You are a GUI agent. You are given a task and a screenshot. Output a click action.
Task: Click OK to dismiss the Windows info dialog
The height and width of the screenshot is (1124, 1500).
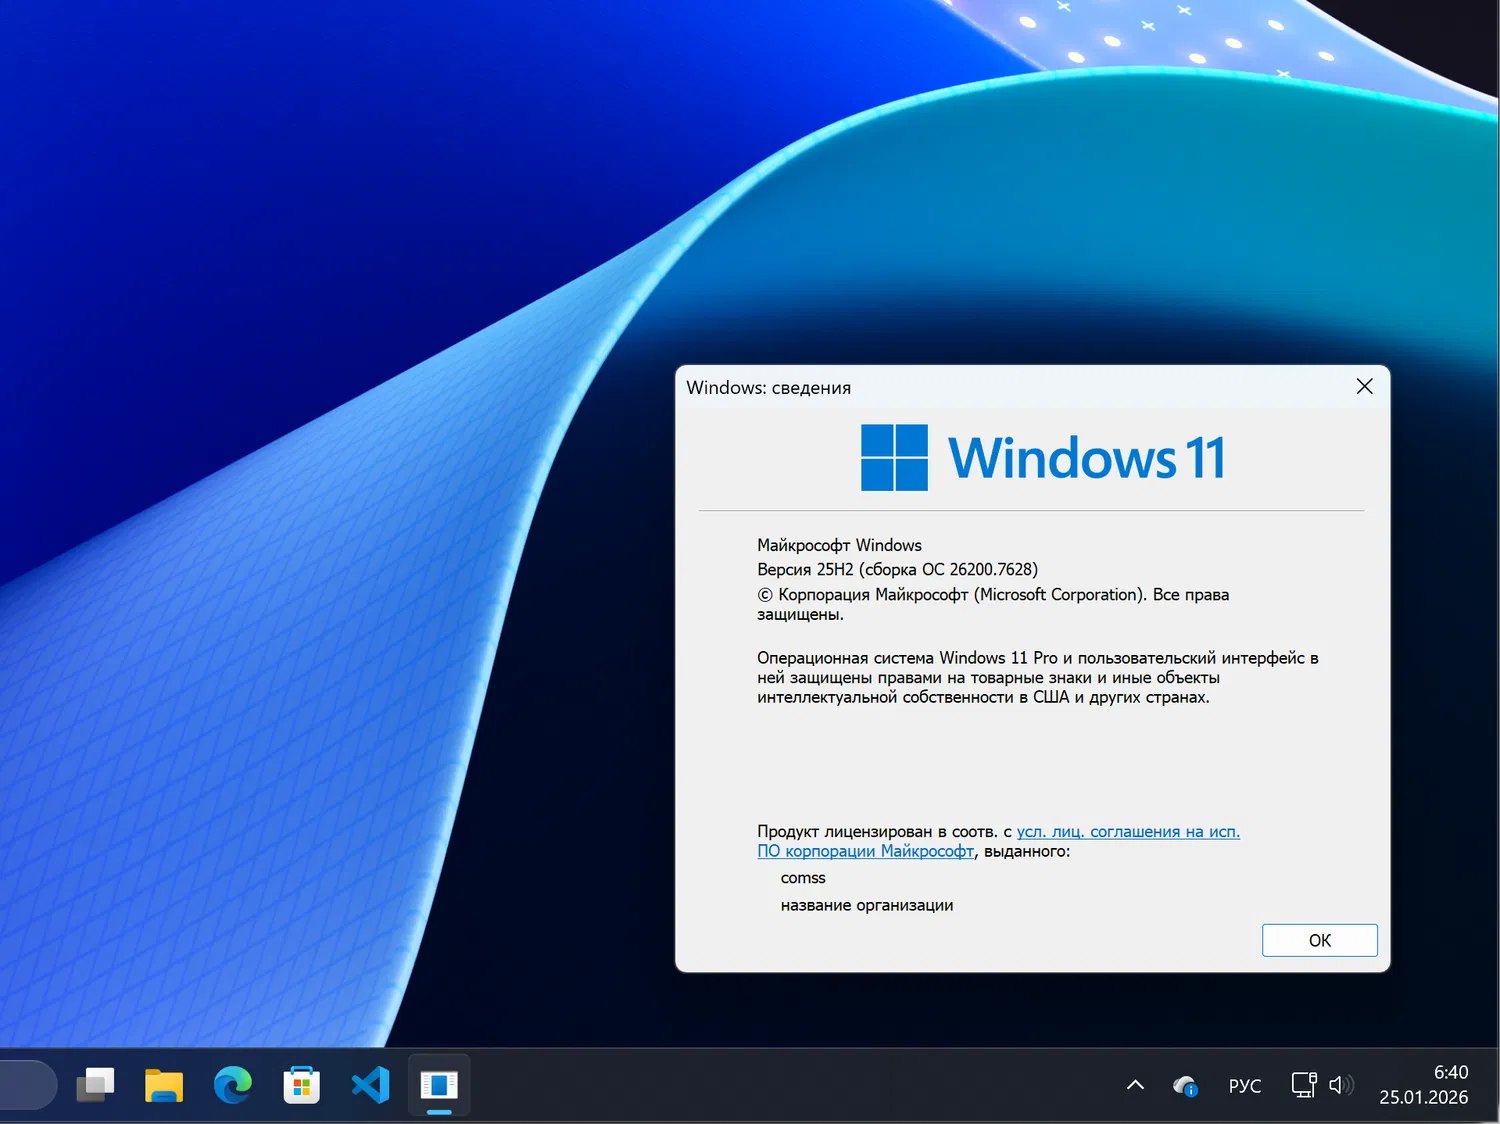click(x=1319, y=940)
